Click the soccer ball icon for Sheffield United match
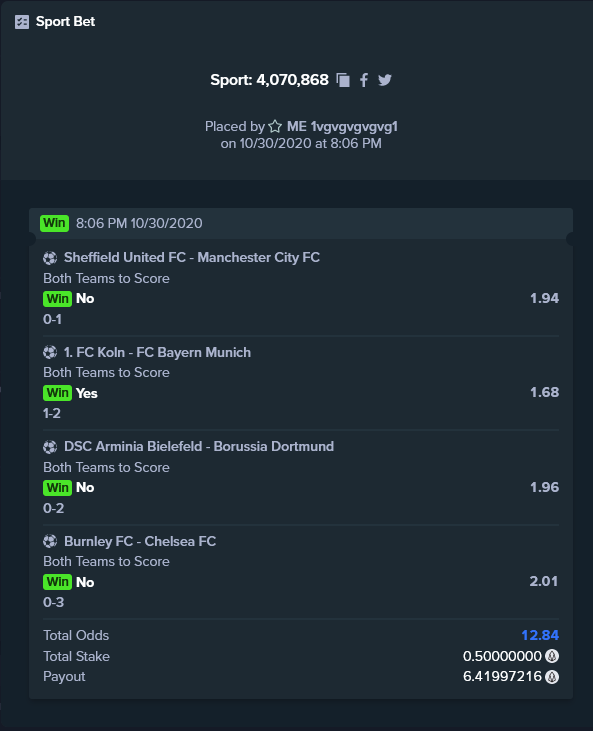Viewport: 593px width, 731px height. 50,258
